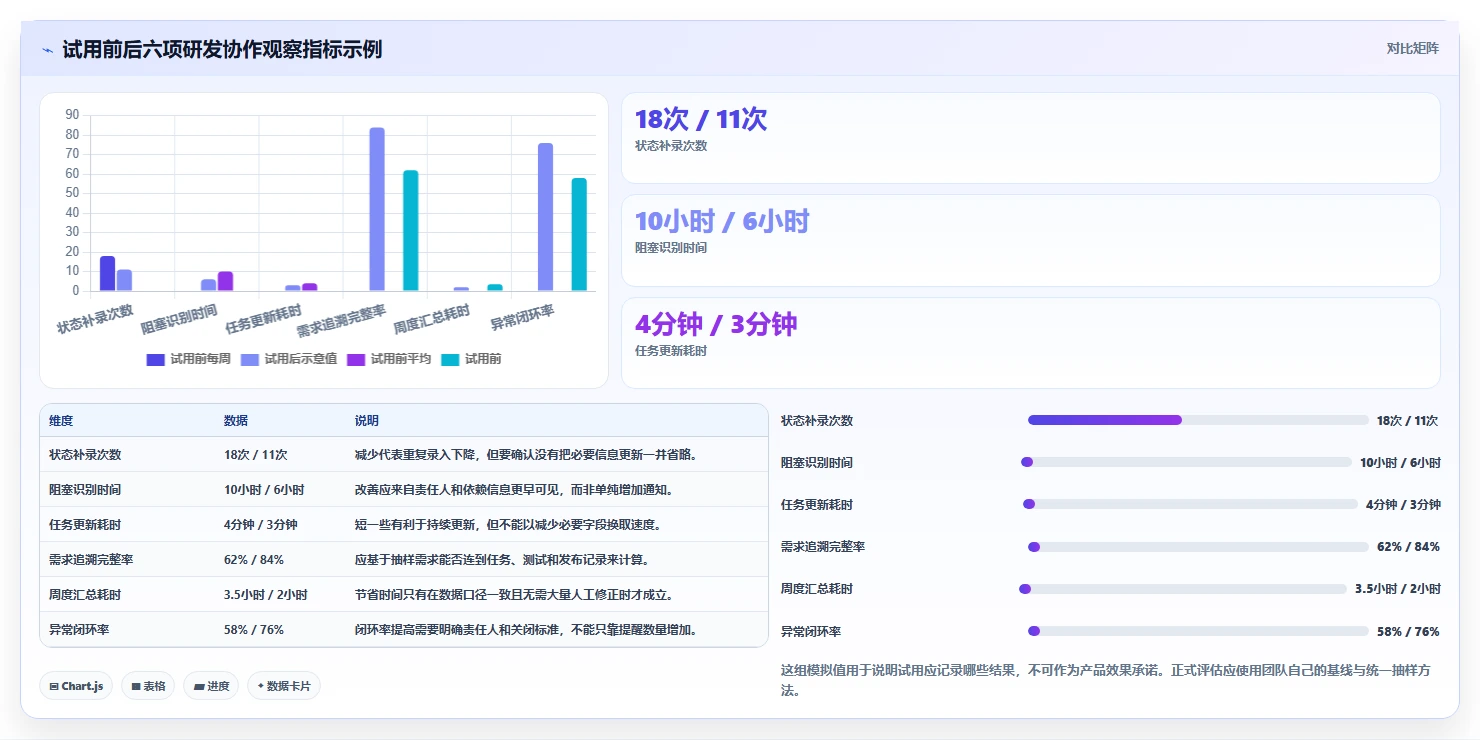This screenshot has height=740, width=1480.
Task: Toggle the 试用前每周 legend entry
Action: (x=188, y=359)
